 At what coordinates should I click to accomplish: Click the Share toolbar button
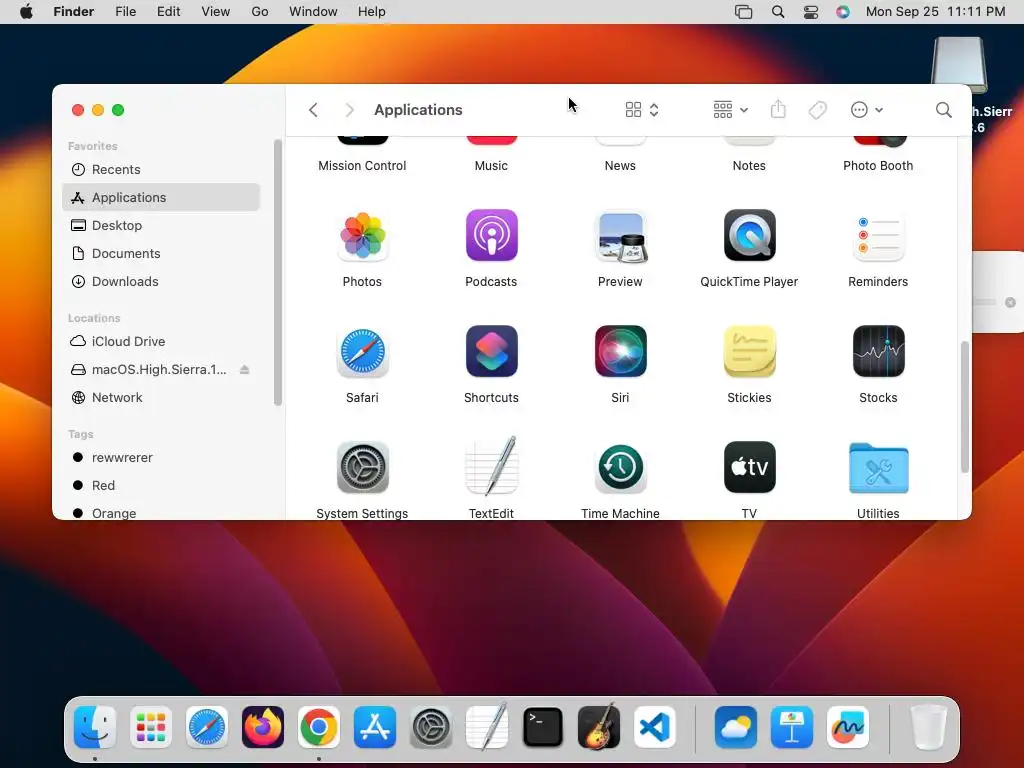click(x=778, y=109)
